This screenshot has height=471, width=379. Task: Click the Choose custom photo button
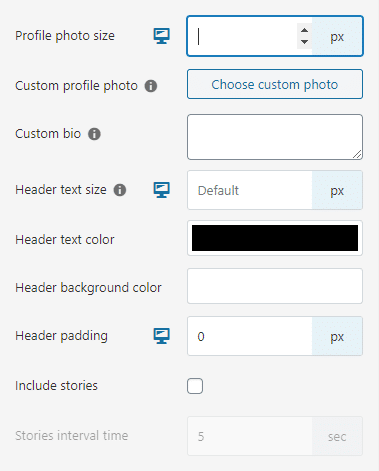pyautogui.click(x=275, y=84)
